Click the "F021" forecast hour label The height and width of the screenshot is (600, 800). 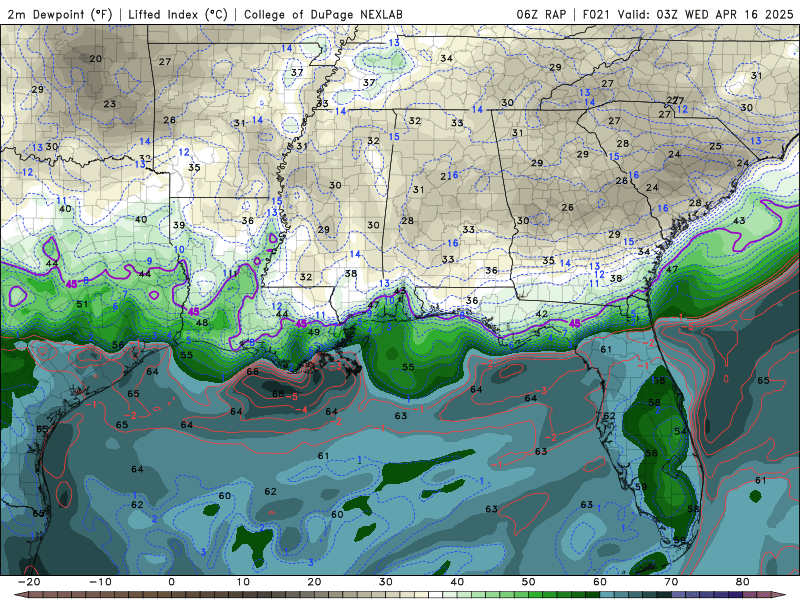(x=597, y=14)
